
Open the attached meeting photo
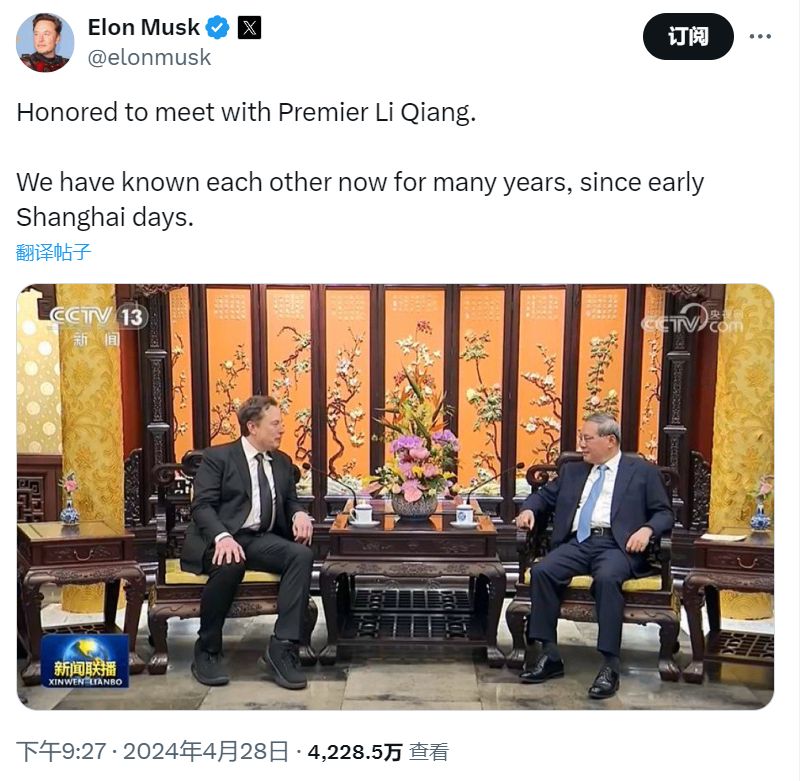point(395,496)
